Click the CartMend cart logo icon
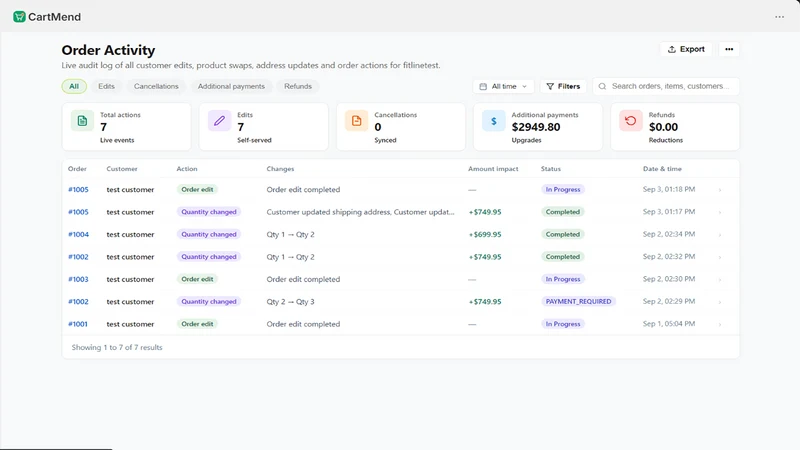This screenshot has height=450, width=800. pos(19,17)
